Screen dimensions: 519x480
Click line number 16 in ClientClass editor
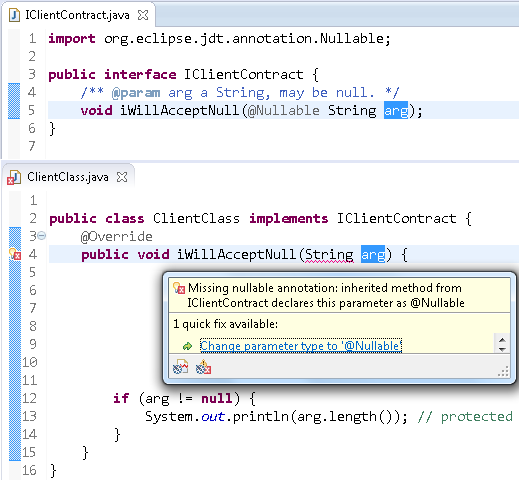[29, 470]
